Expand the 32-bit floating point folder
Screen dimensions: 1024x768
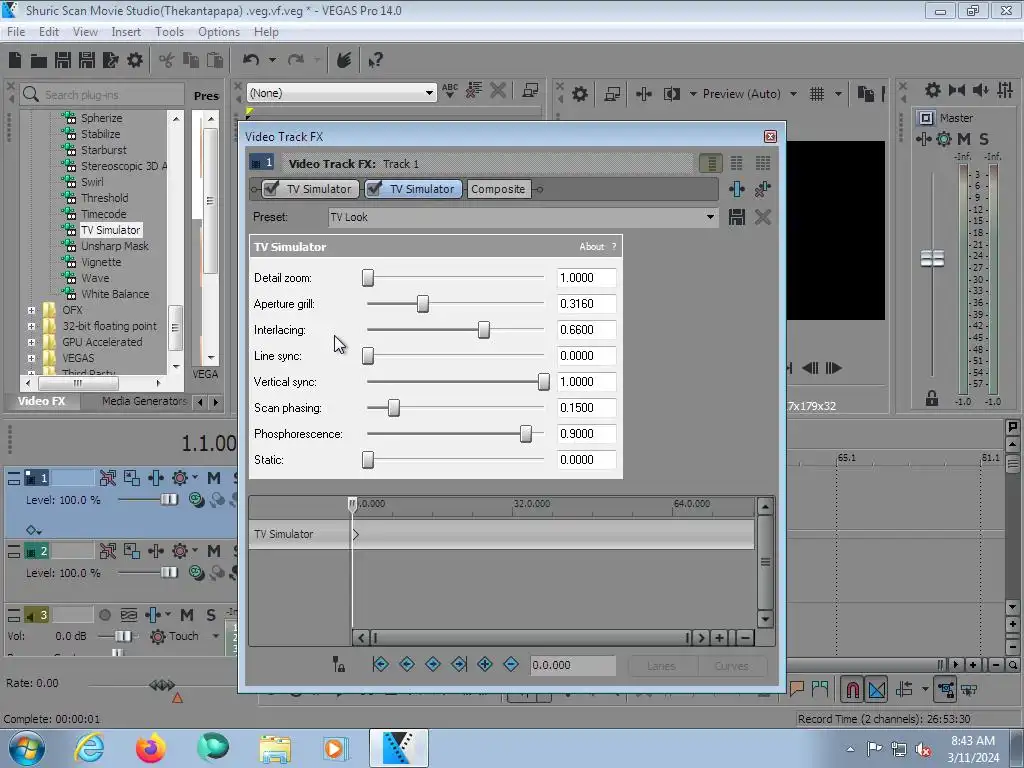(31, 326)
